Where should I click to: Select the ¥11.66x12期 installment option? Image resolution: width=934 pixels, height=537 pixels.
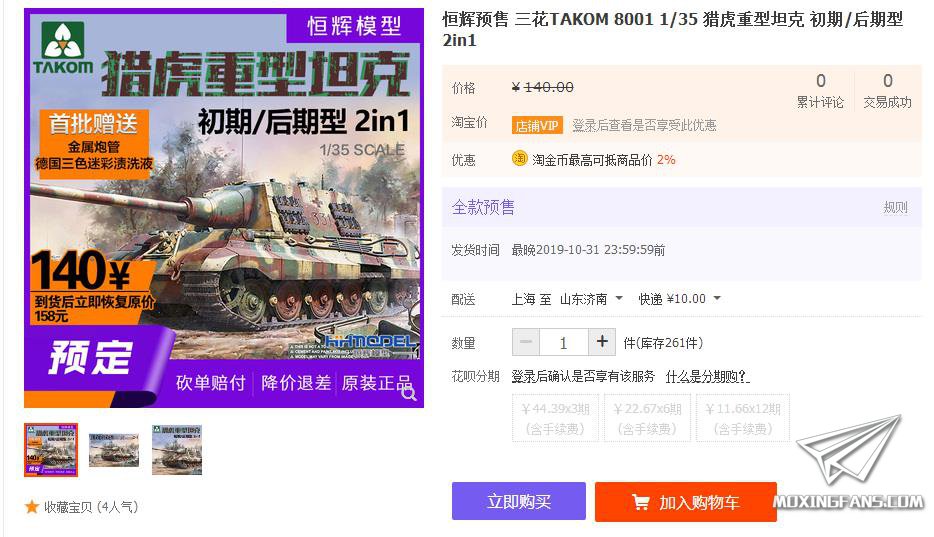(x=743, y=418)
